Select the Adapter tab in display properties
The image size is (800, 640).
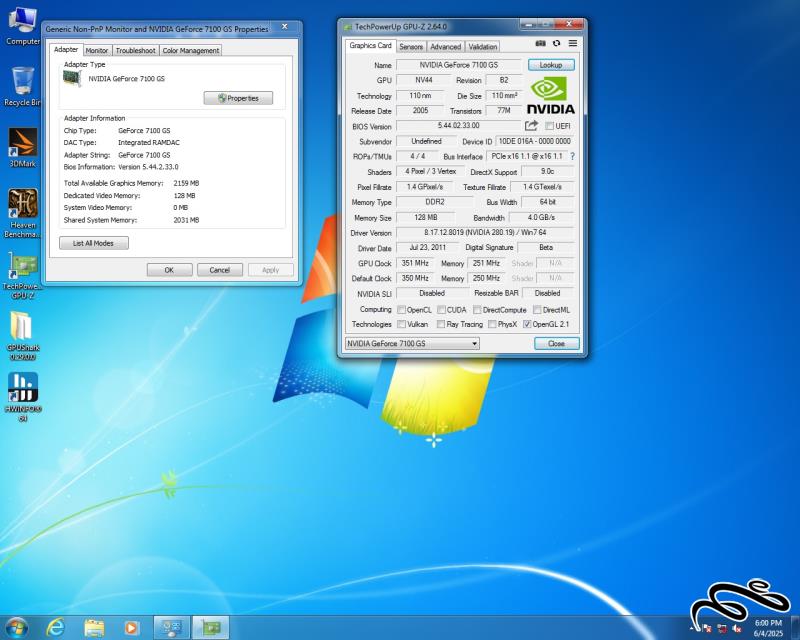66,50
